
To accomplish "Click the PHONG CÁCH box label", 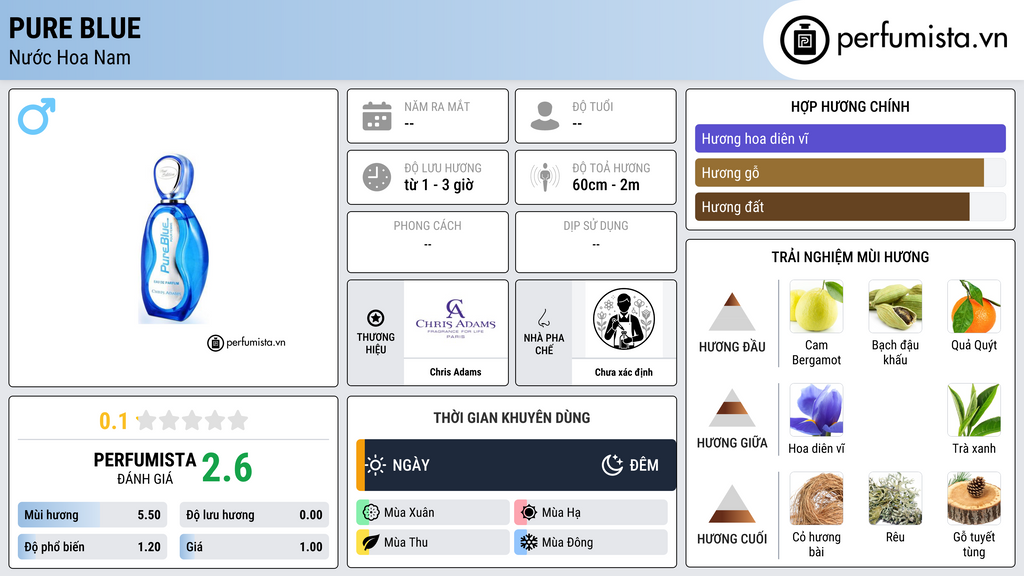I will click(427, 225).
